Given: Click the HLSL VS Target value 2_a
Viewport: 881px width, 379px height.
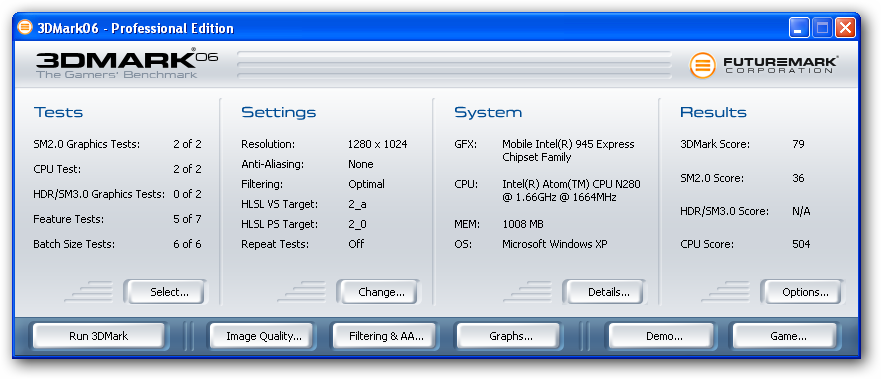Looking at the screenshot, I should (x=357, y=204).
